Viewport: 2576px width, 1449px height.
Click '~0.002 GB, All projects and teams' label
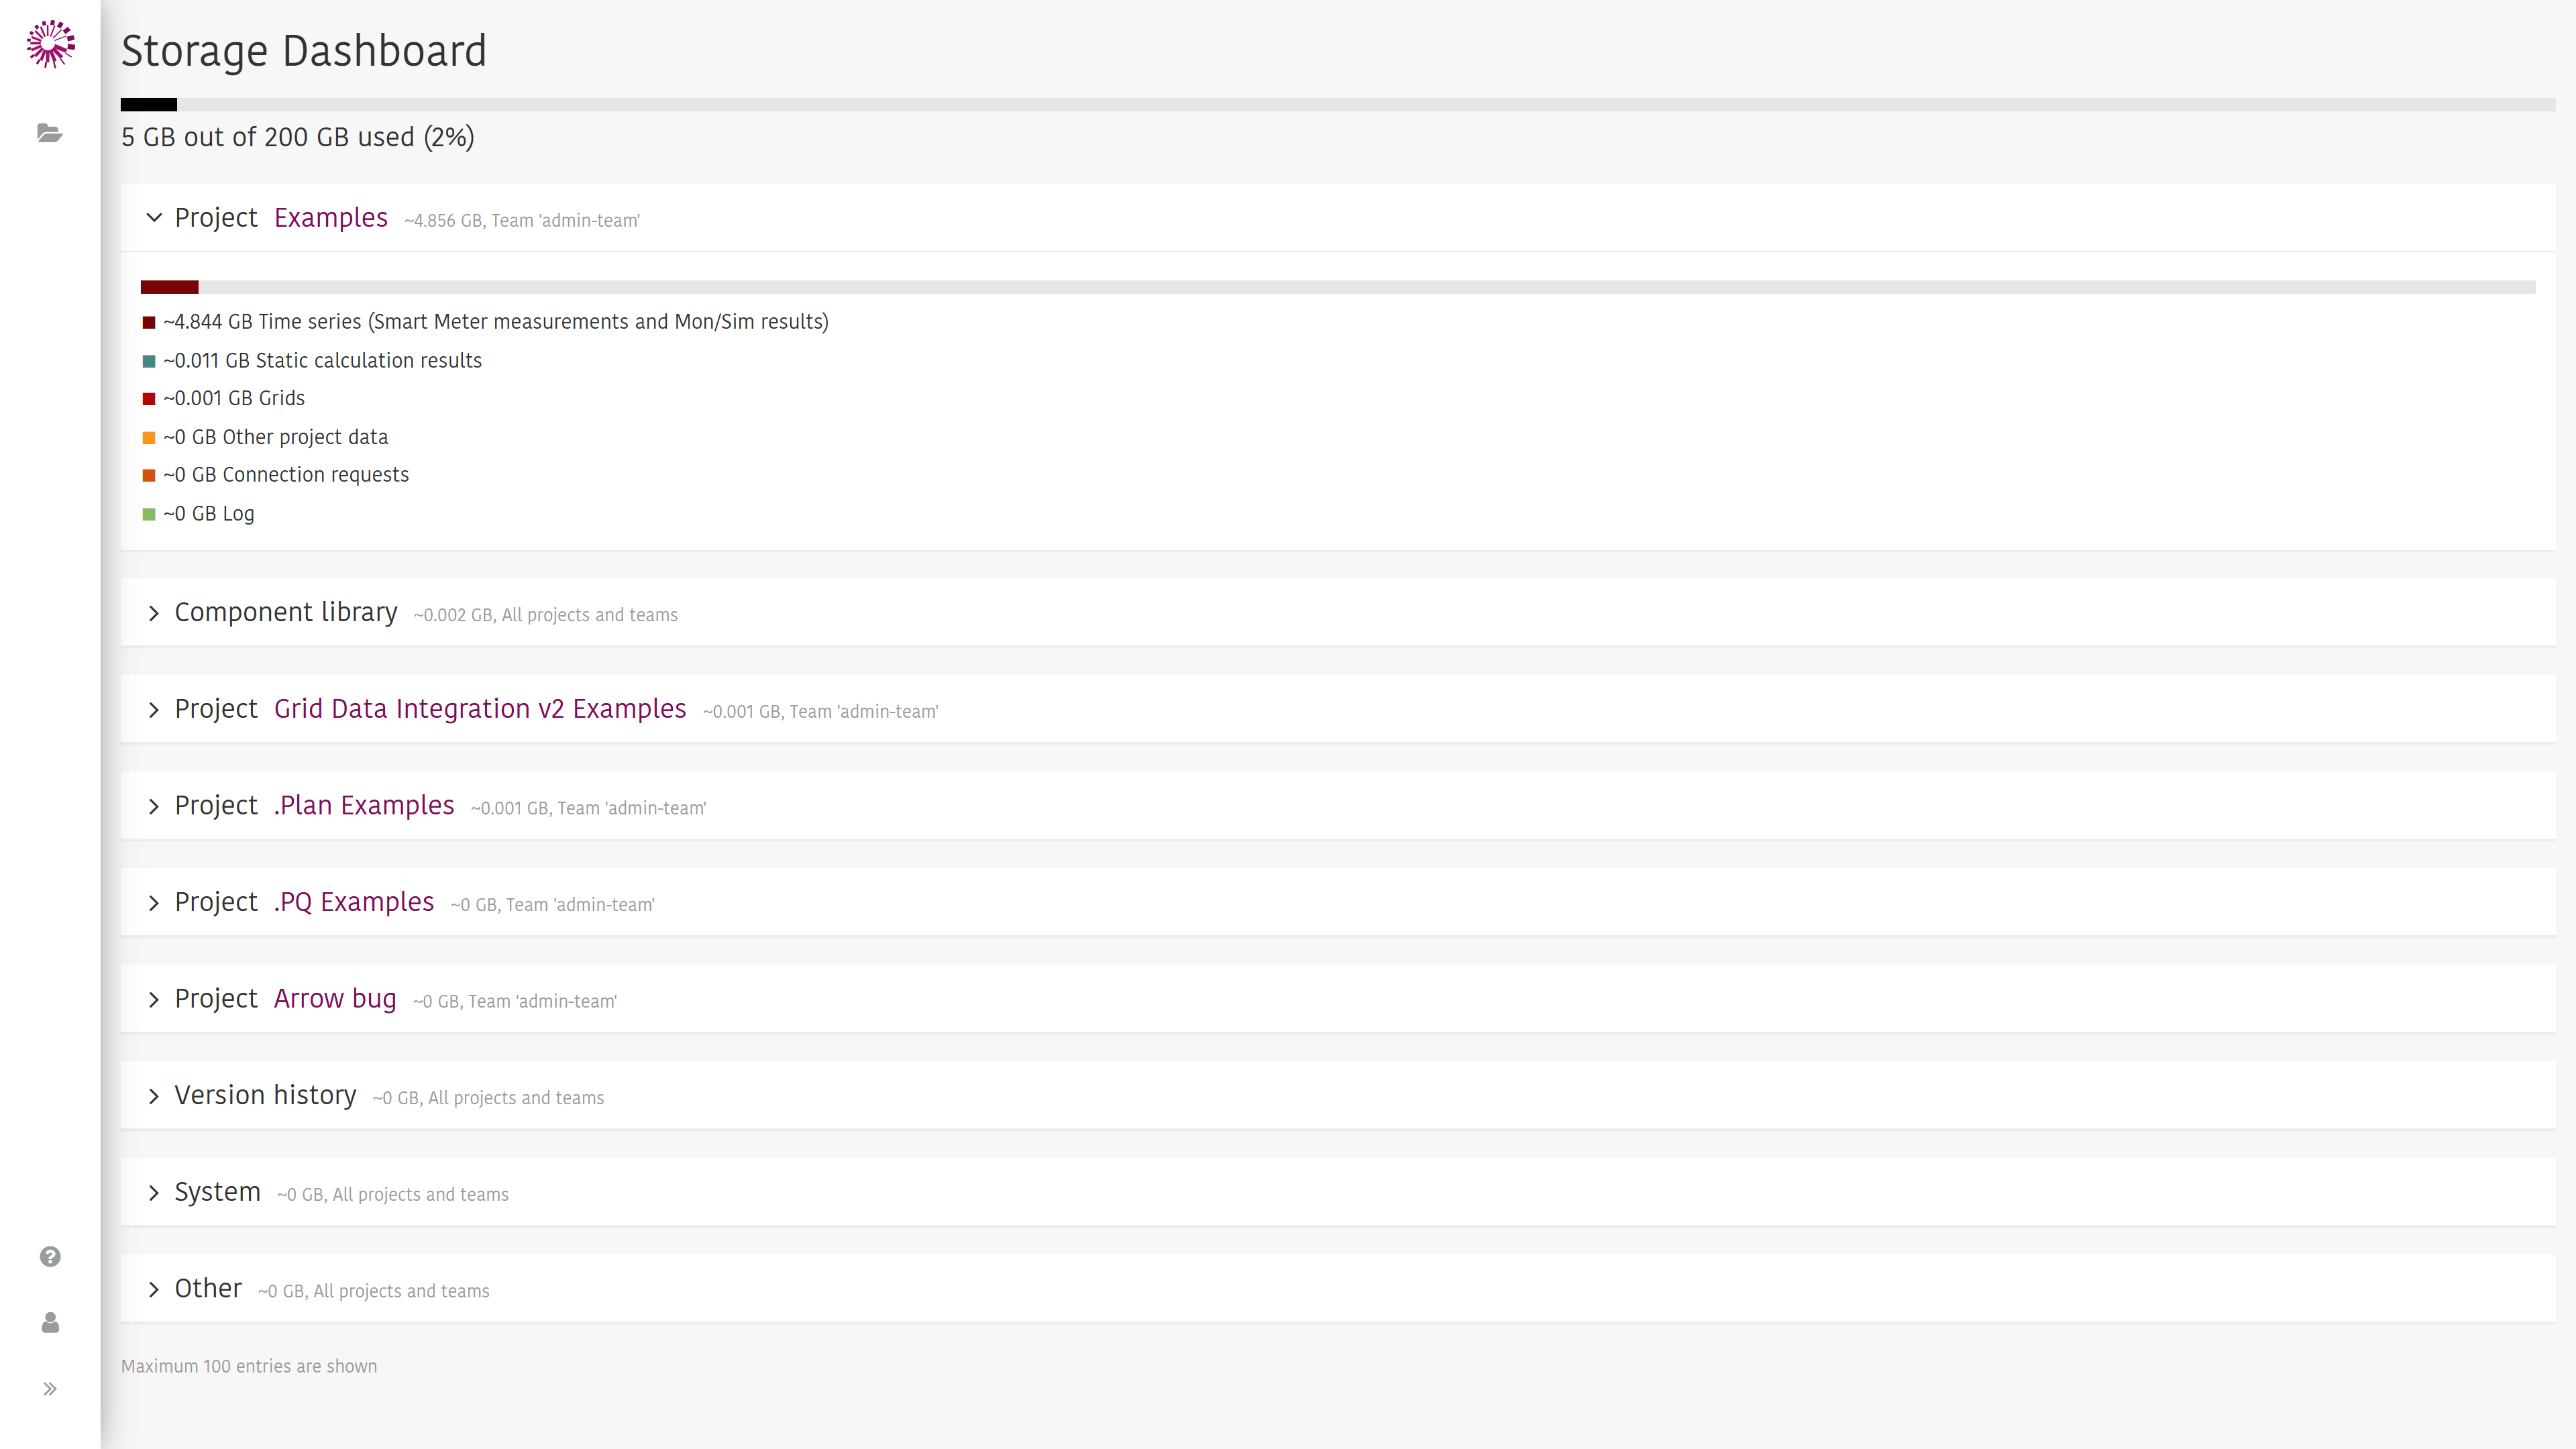[x=546, y=615]
